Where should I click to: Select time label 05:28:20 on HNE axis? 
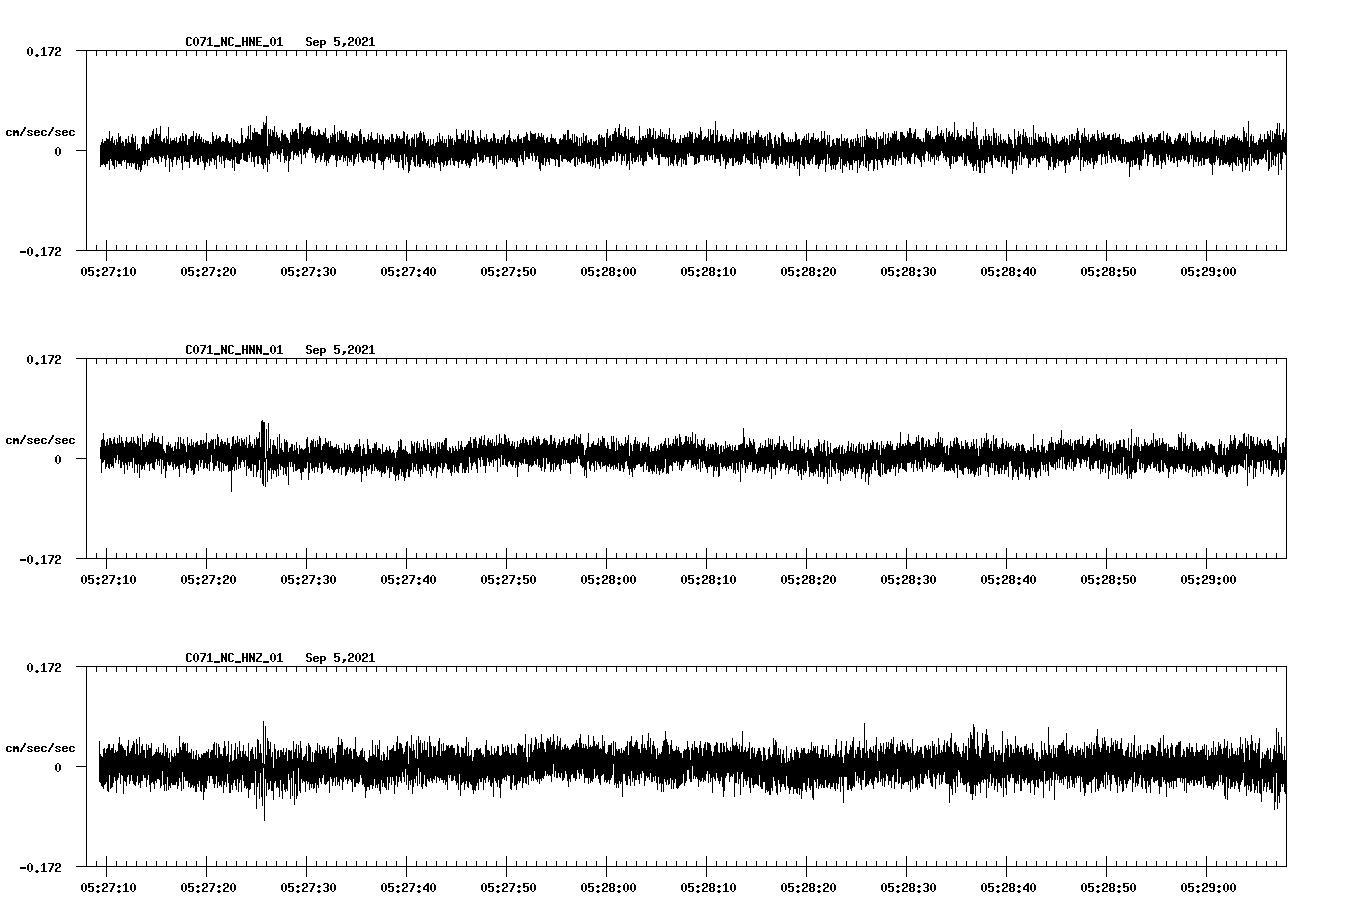tap(809, 272)
